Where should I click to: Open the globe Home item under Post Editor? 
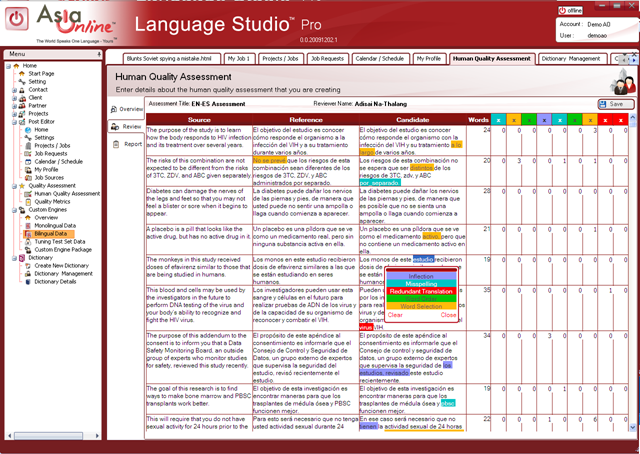pos(41,129)
